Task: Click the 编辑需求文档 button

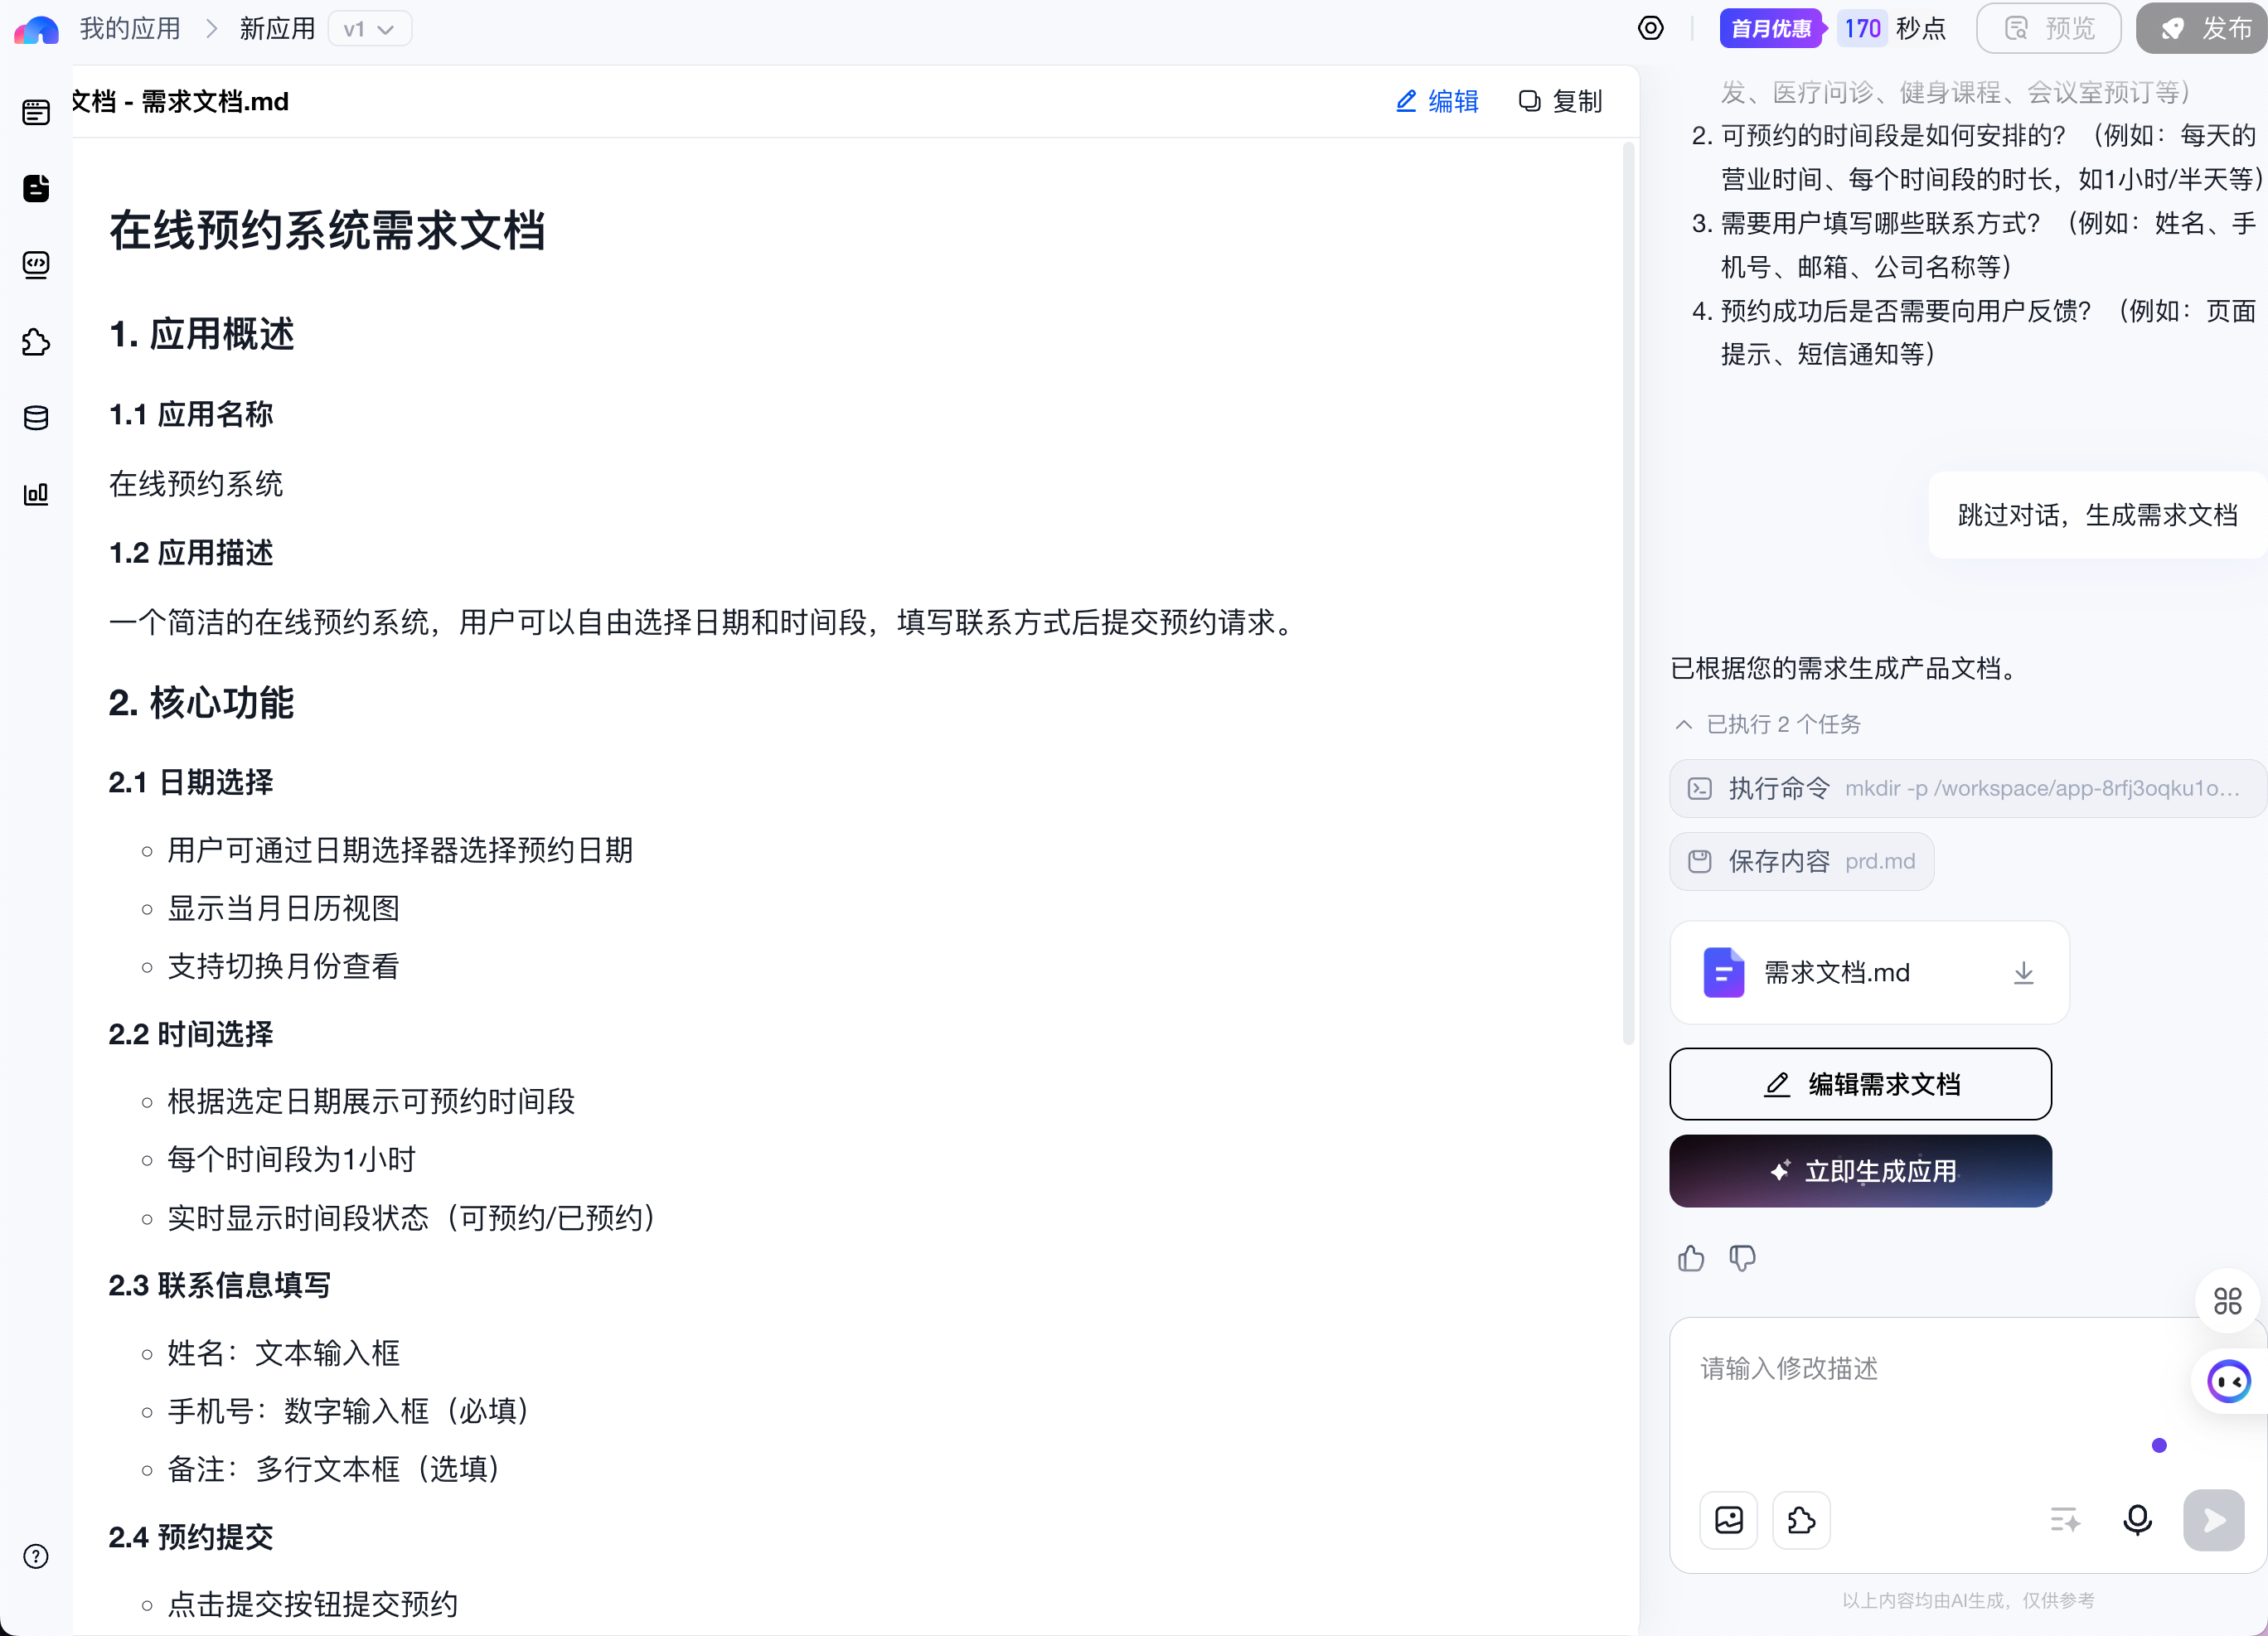Action: (1860, 1084)
